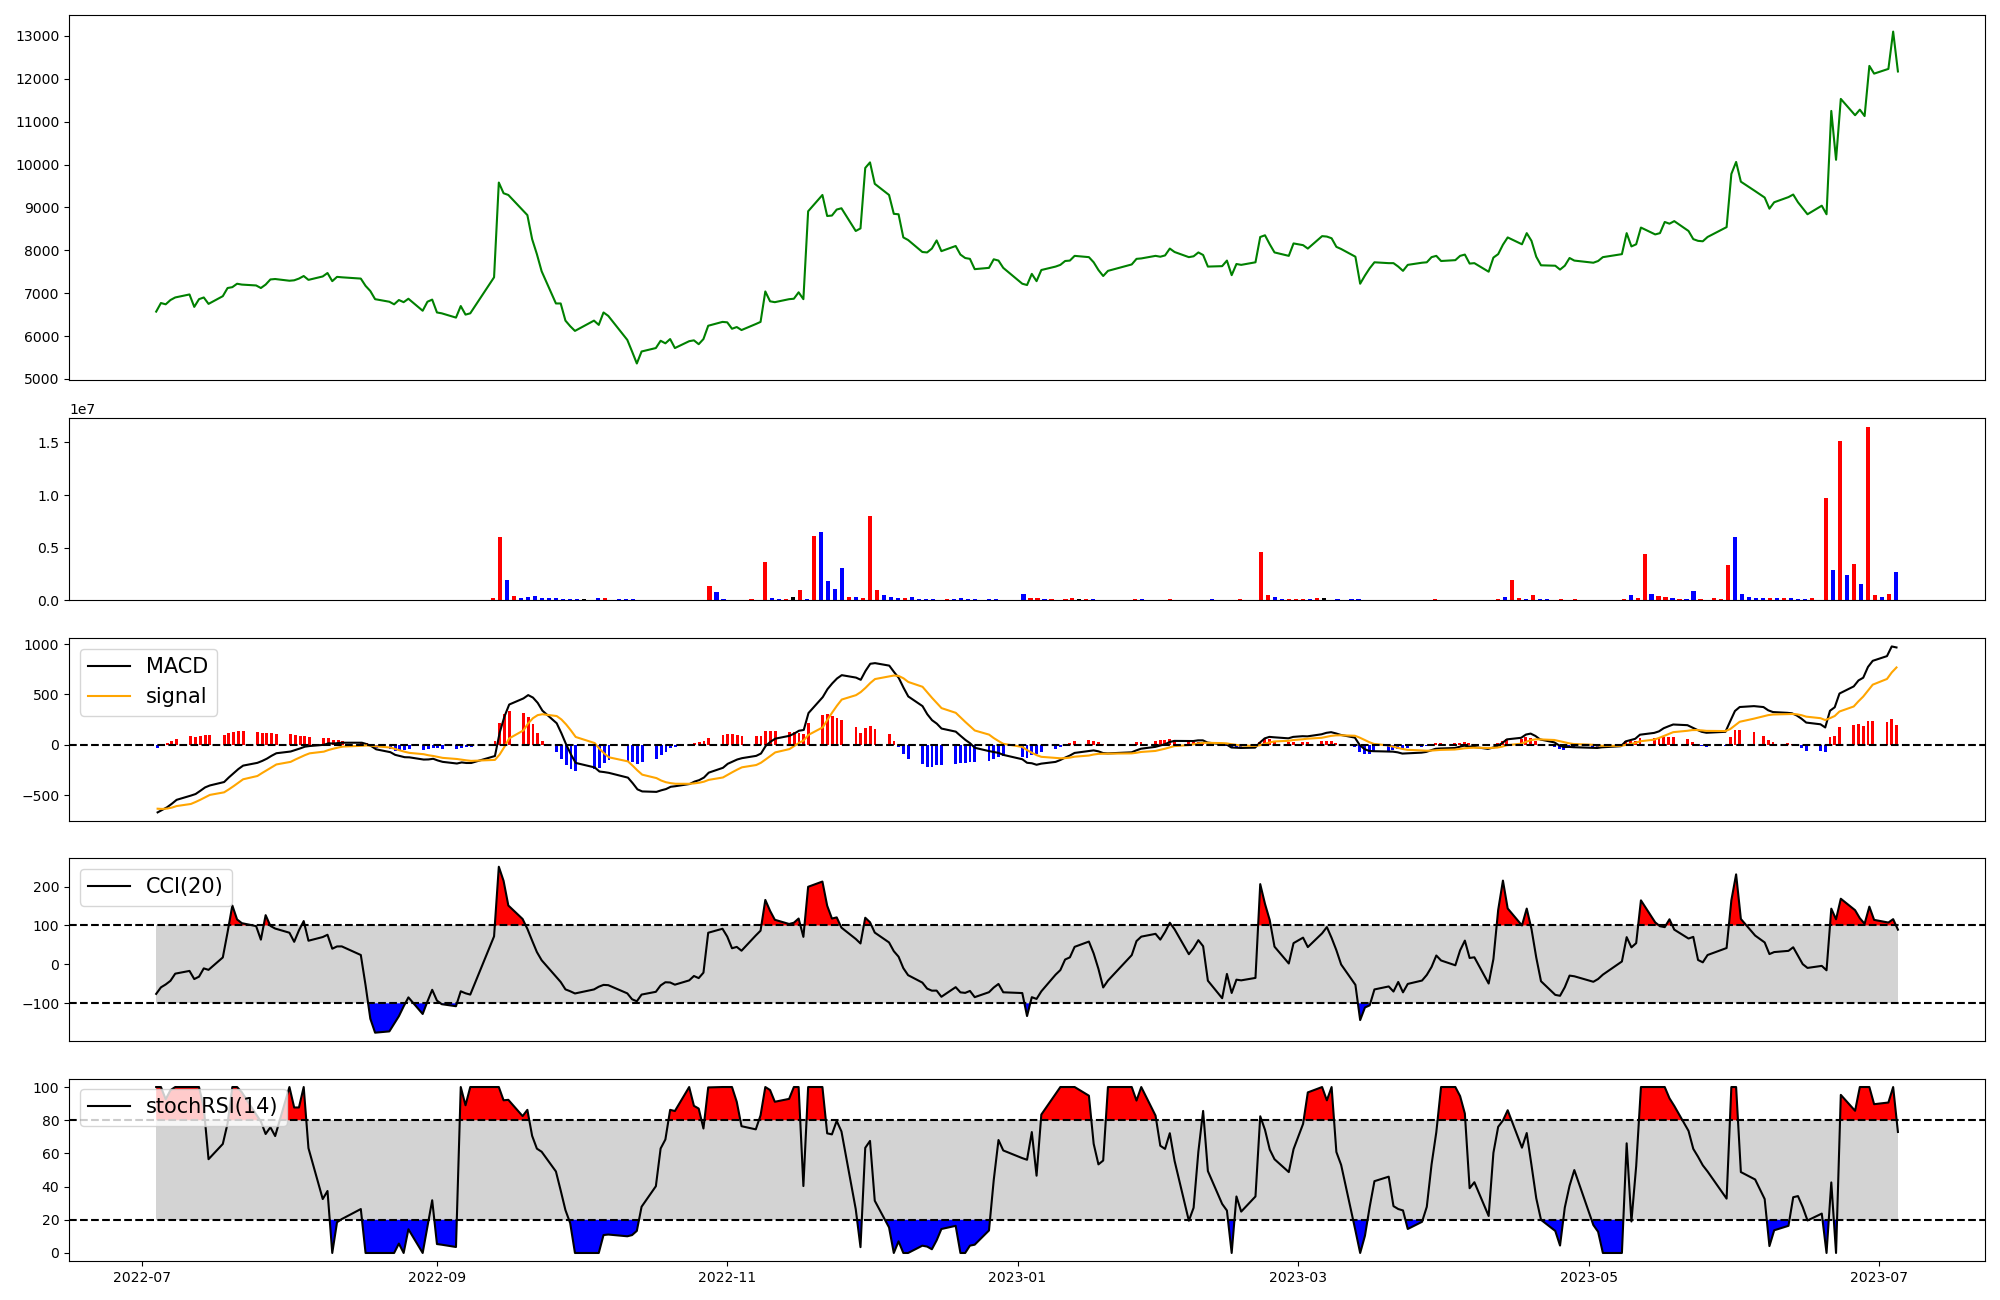Screen dimensions: 2000x1300
Task: Click the 13000 price axis tick label
Action: tap(38, 37)
